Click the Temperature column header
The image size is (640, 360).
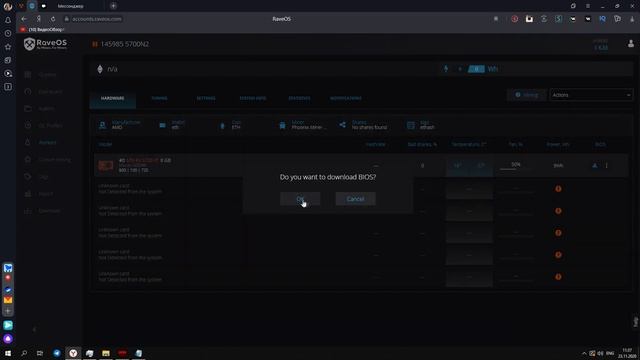tap(469, 144)
